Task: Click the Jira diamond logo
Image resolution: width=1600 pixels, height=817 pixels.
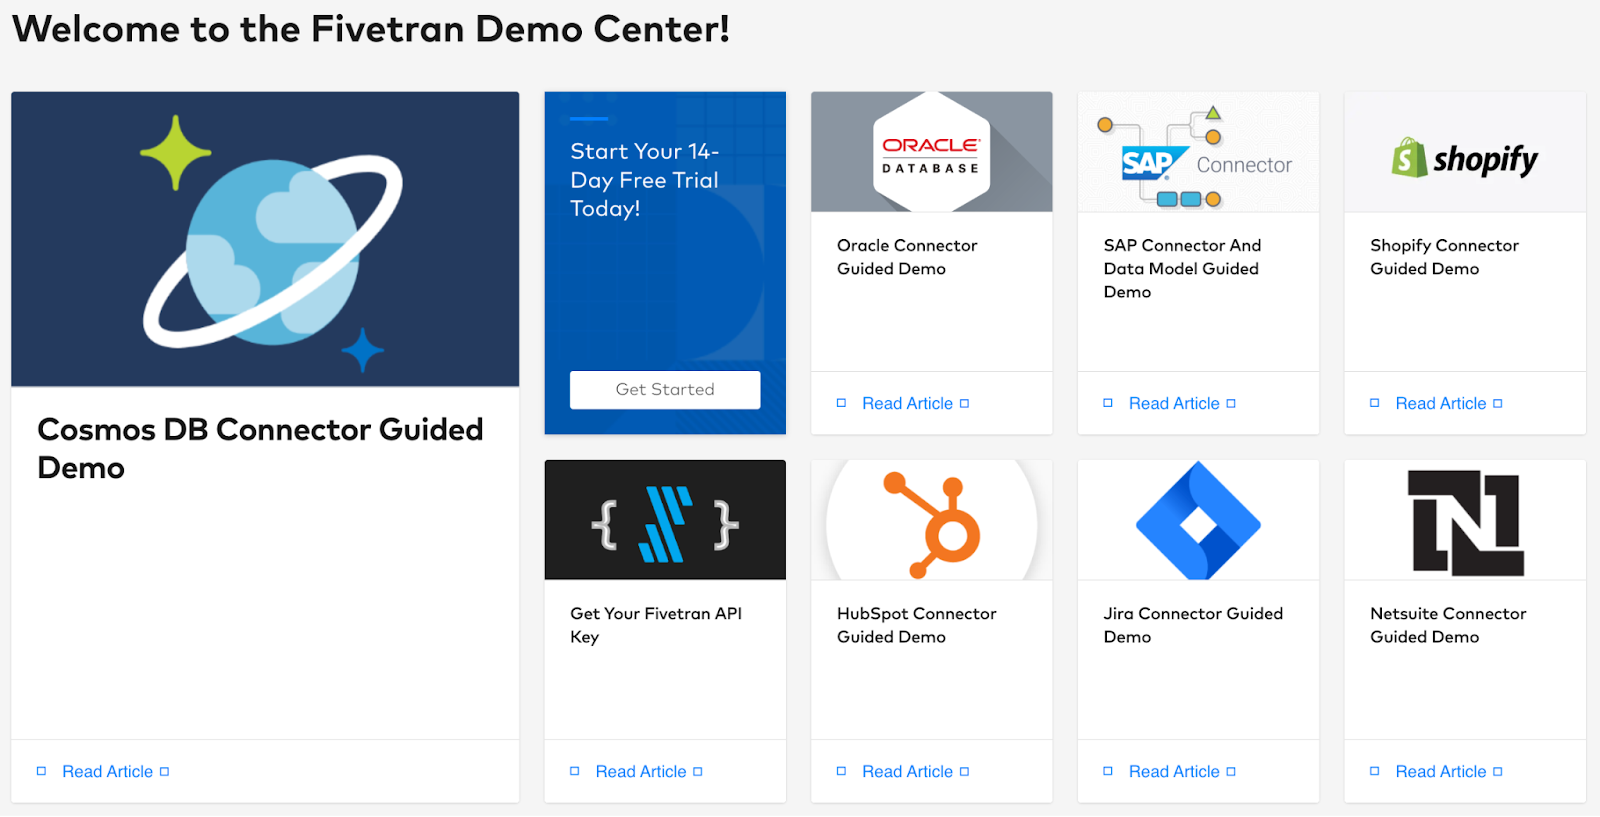Action: point(1198,520)
